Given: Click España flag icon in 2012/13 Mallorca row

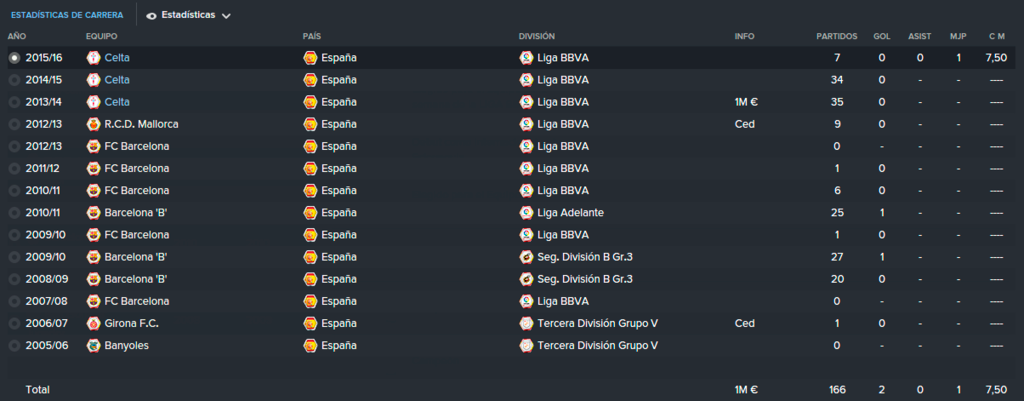Looking at the screenshot, I should 310,124.
